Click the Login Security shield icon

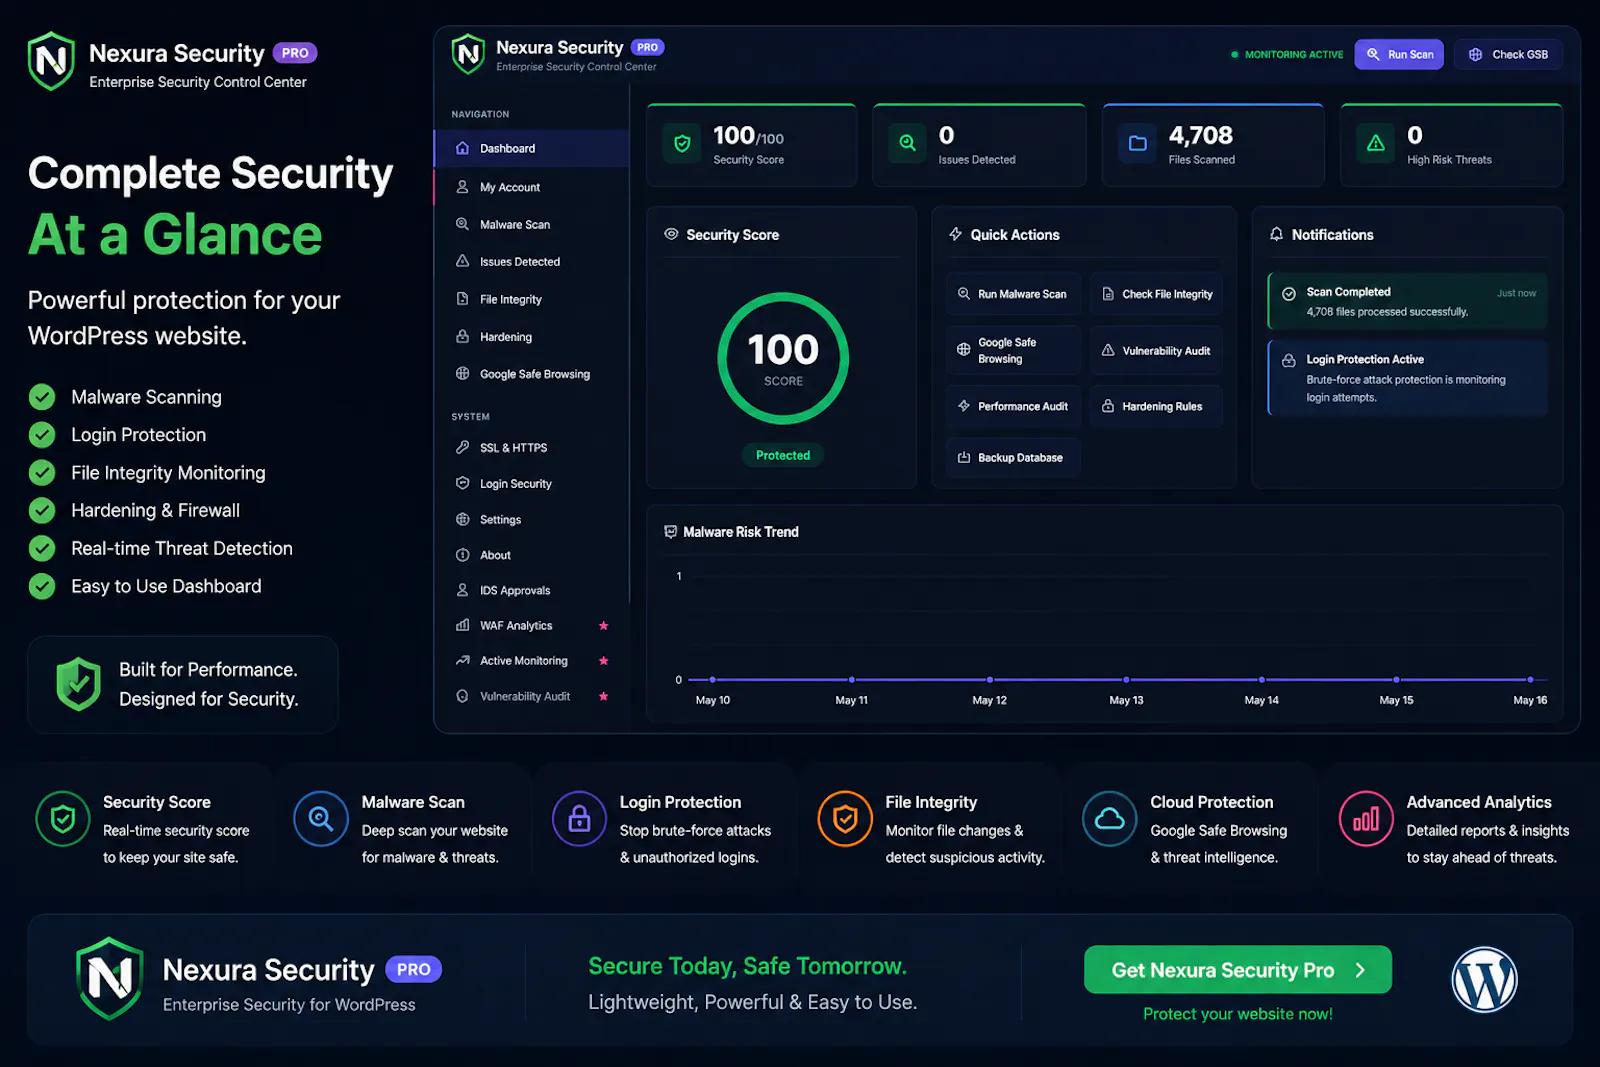click(x=462, y=483)
